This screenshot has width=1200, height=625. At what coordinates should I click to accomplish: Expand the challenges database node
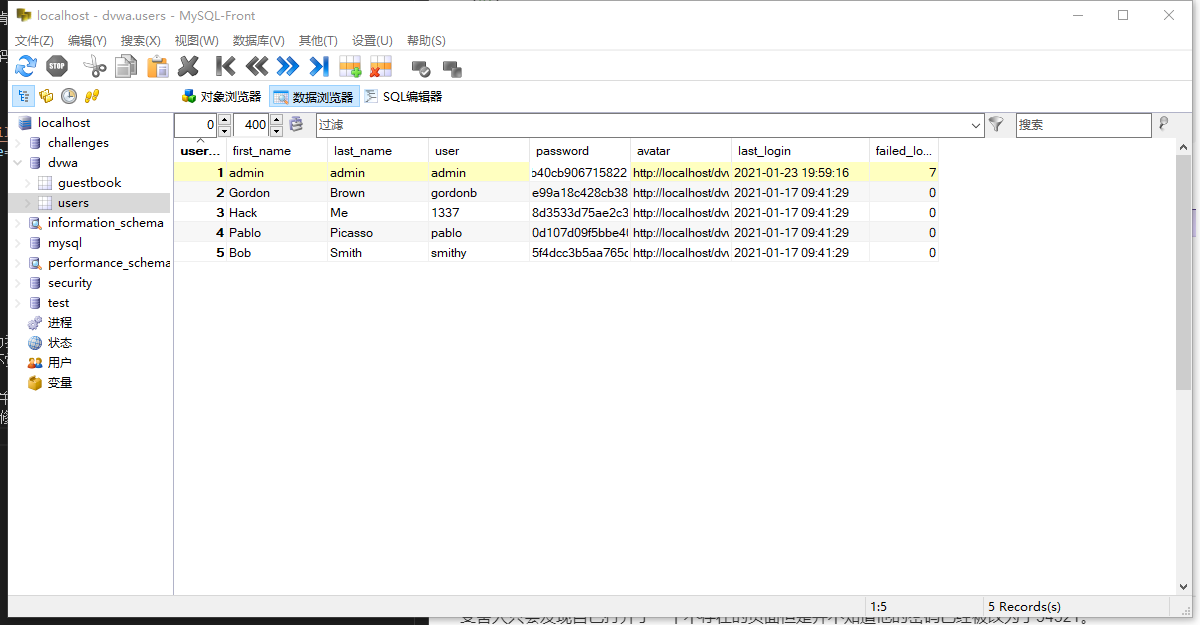pos(17,143)
